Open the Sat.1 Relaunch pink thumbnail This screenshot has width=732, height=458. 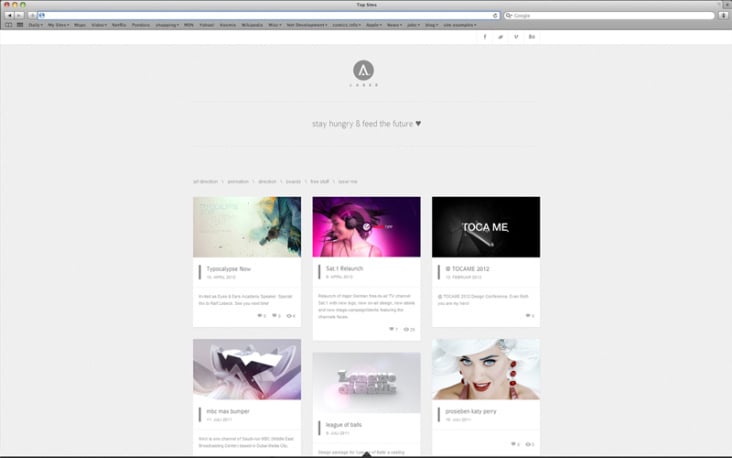tap(366, 226)
